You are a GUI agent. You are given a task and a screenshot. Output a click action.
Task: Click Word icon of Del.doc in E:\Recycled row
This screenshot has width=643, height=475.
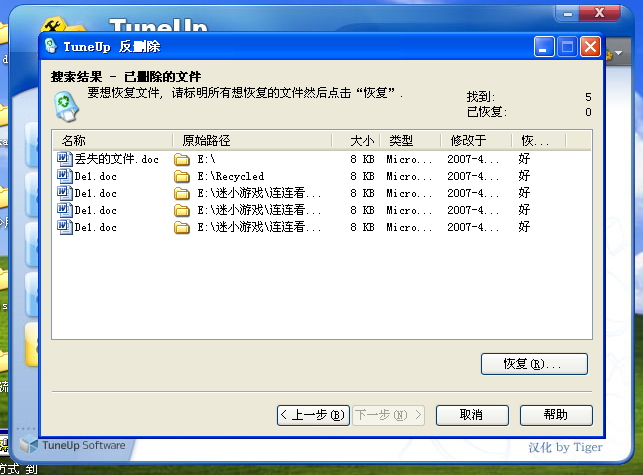64,176
